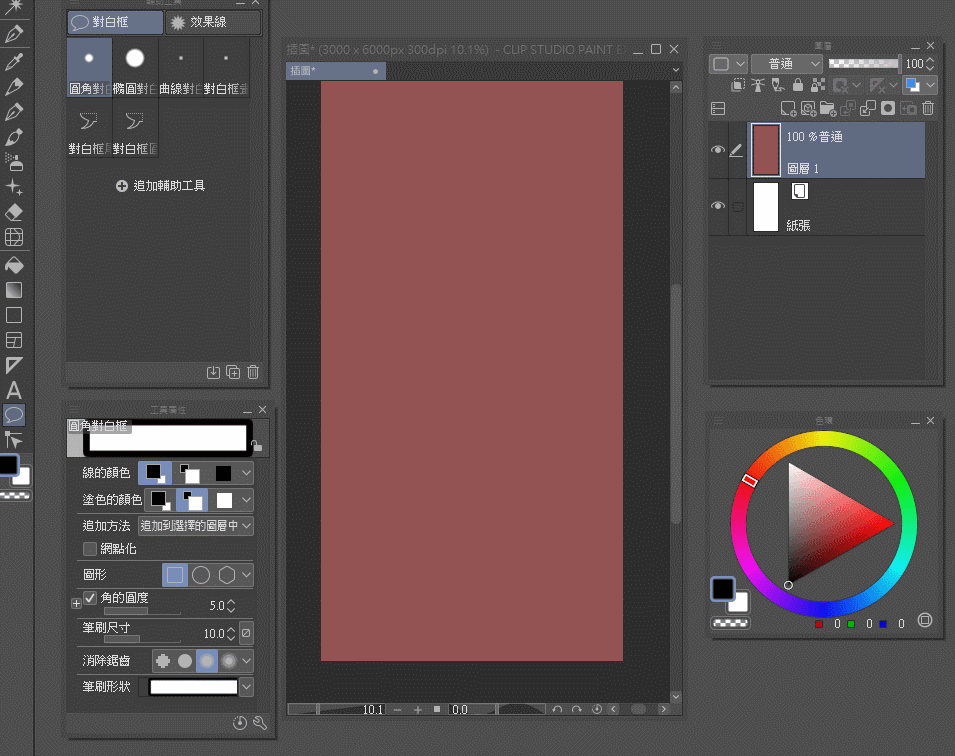Enable the 網點化 checkbox
Screen dimensions: 955x756
coord(90,549)
